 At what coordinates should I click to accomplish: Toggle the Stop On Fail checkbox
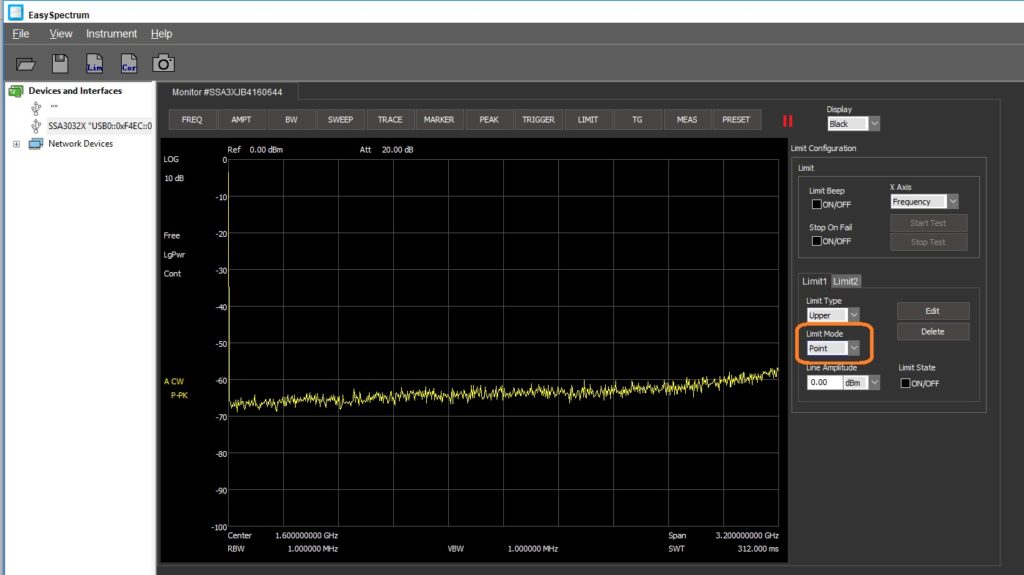[816, 241]
